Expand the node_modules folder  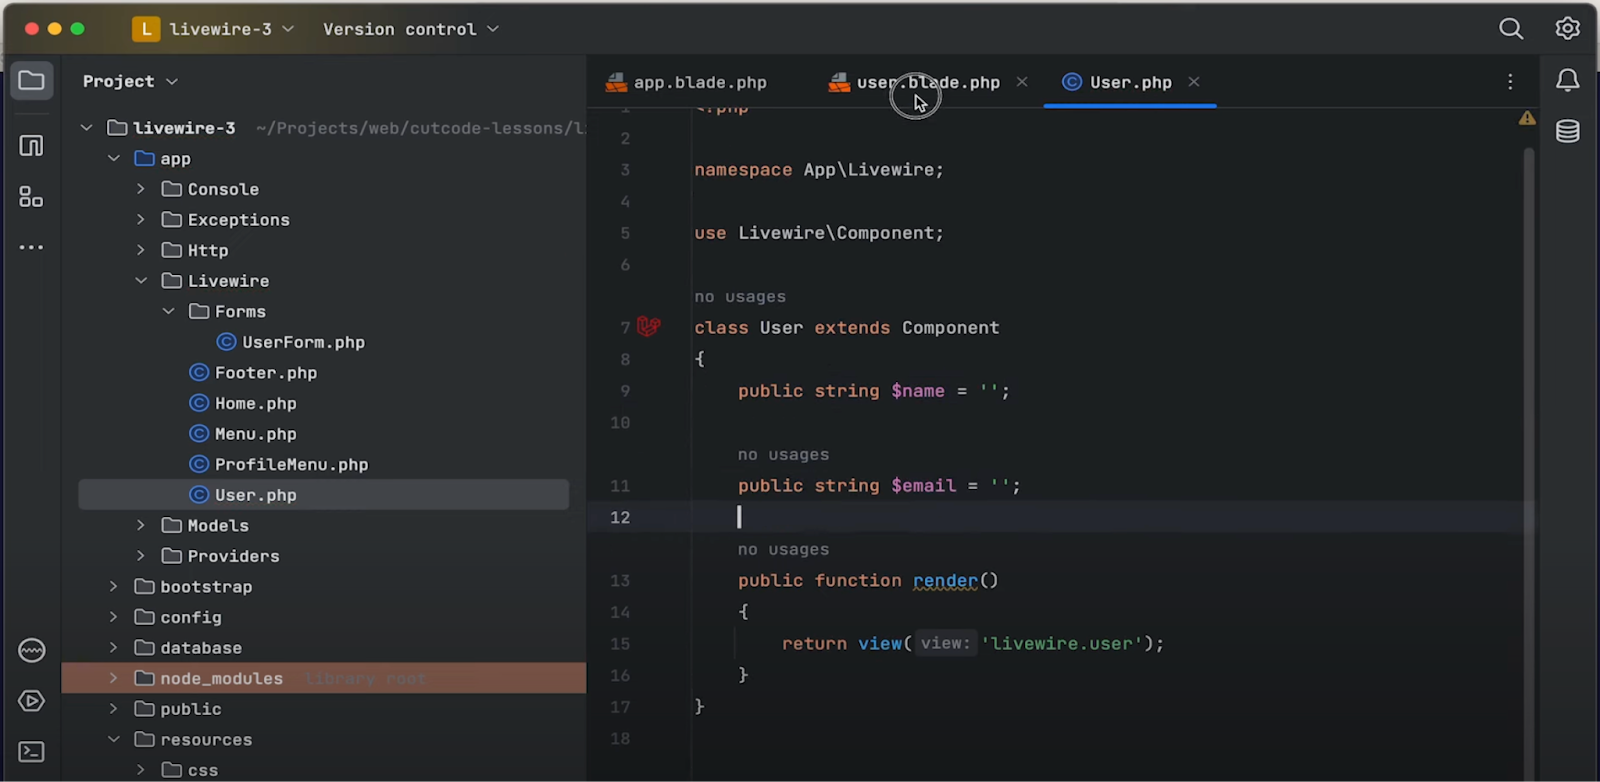point(114,679)
